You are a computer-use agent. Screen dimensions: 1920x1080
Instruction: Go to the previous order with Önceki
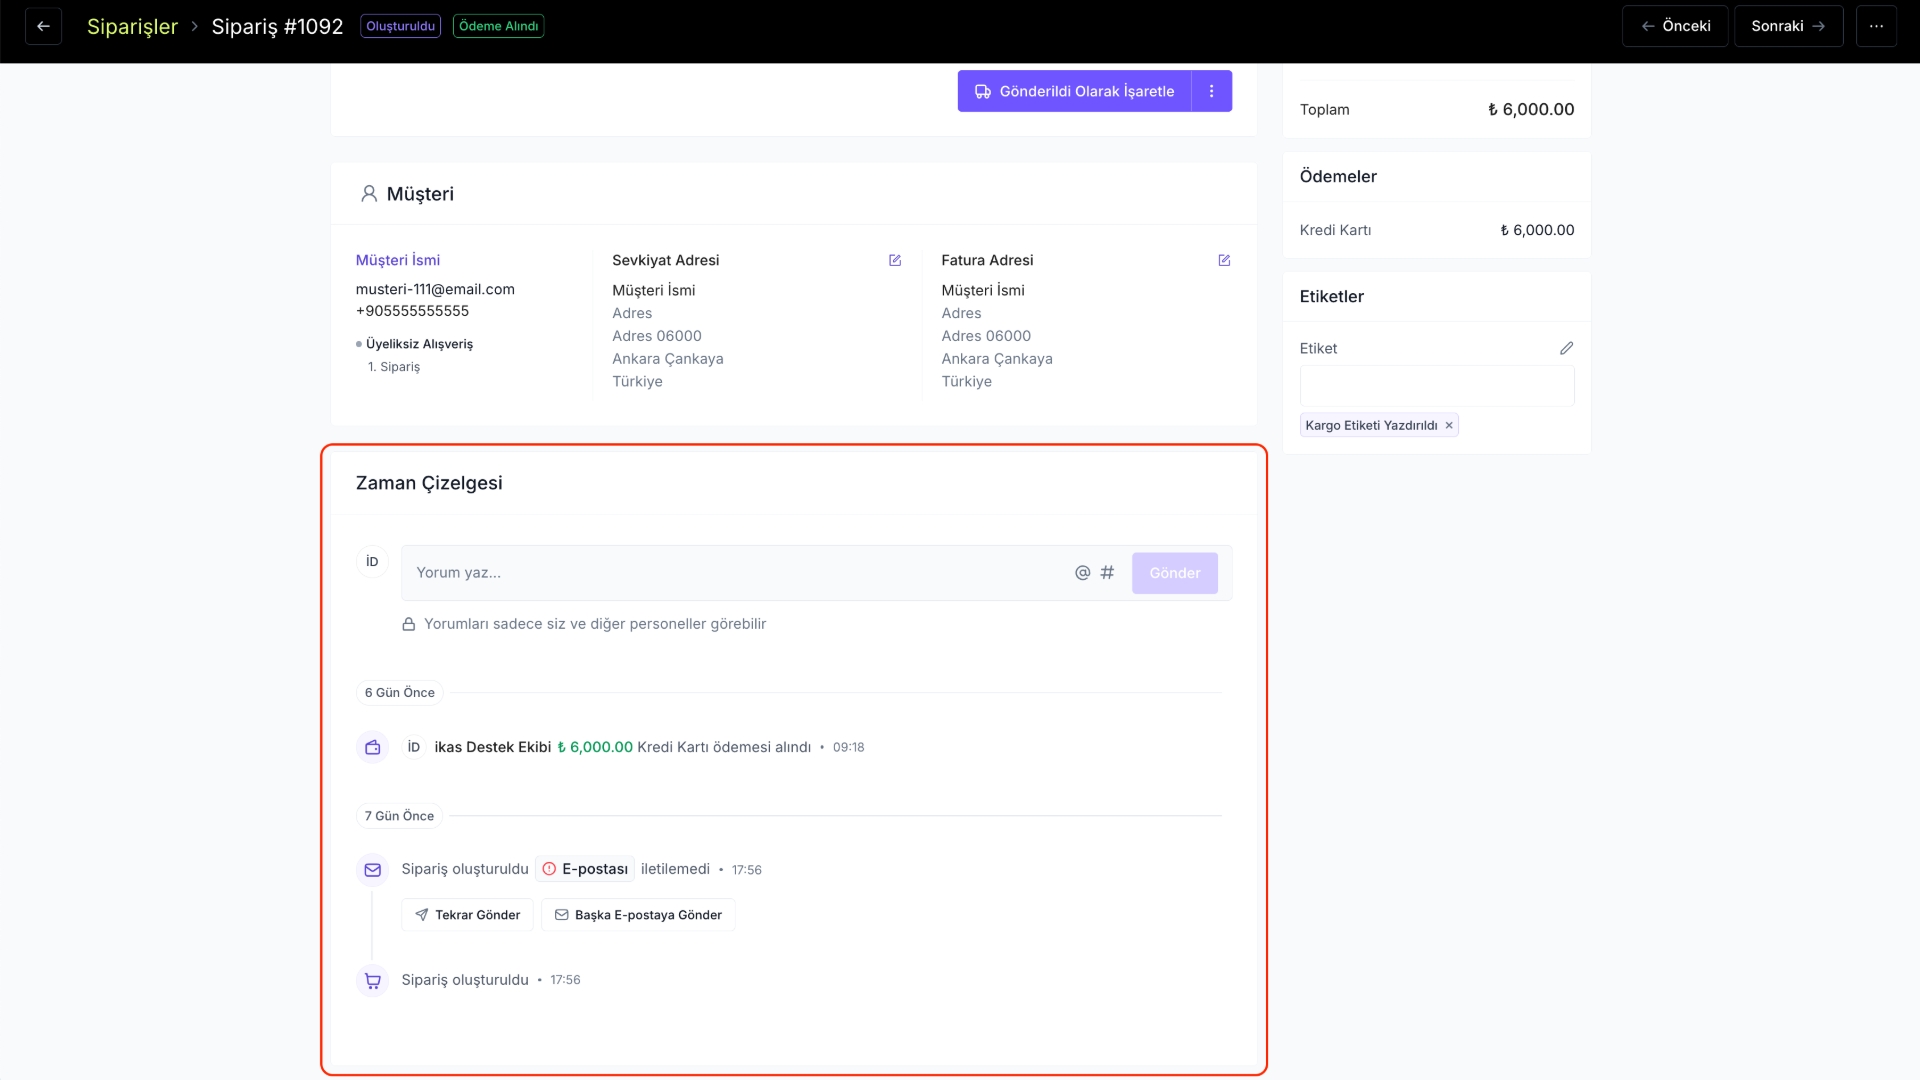pos(1675,26)
